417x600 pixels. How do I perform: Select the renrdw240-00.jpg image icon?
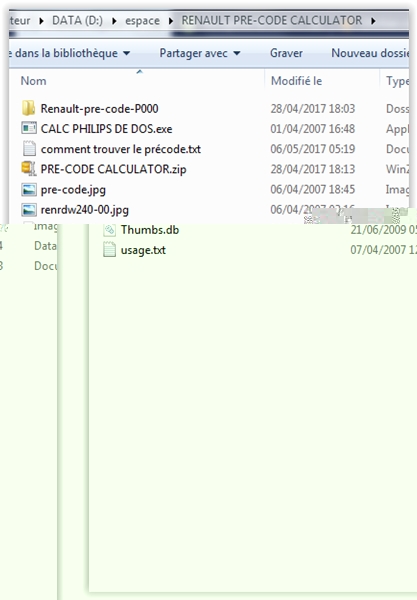click(x=29, y=210)
